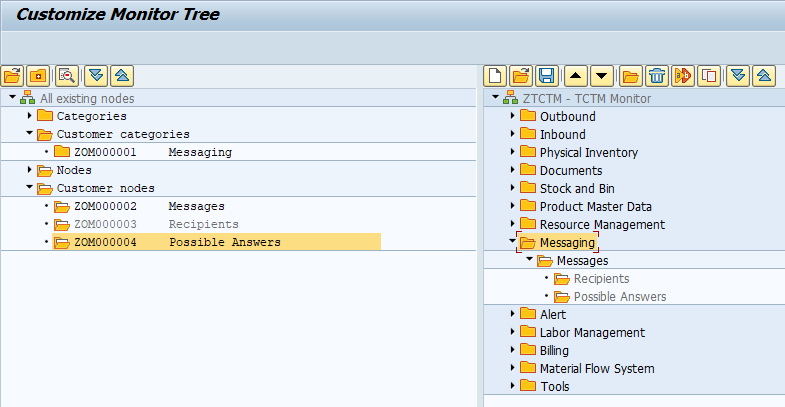The image size is (785, 407).
Task: Expand the Categories node in left tree
Action: 30,116
